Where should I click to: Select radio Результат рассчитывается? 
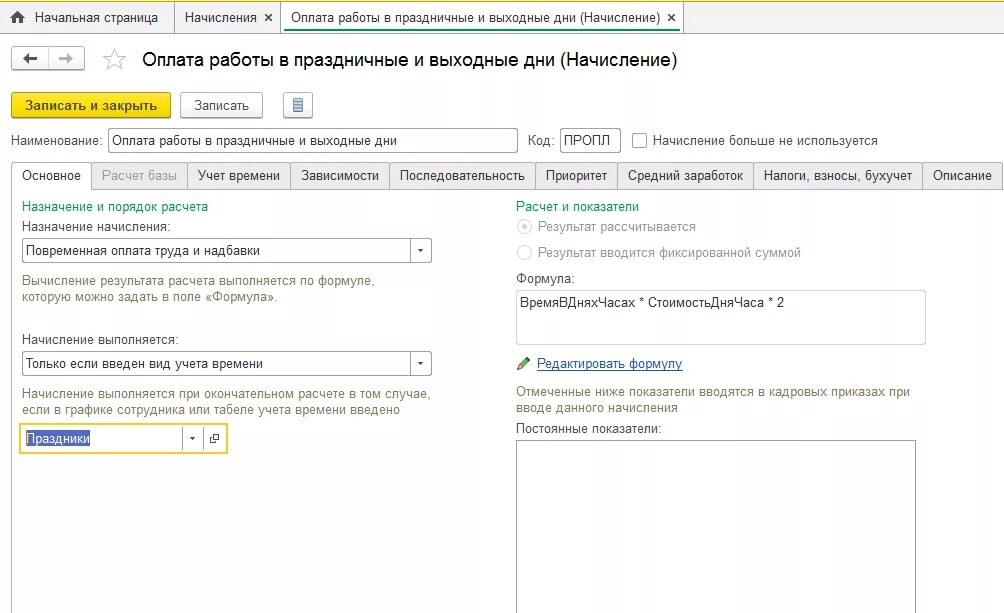point(523,227)
